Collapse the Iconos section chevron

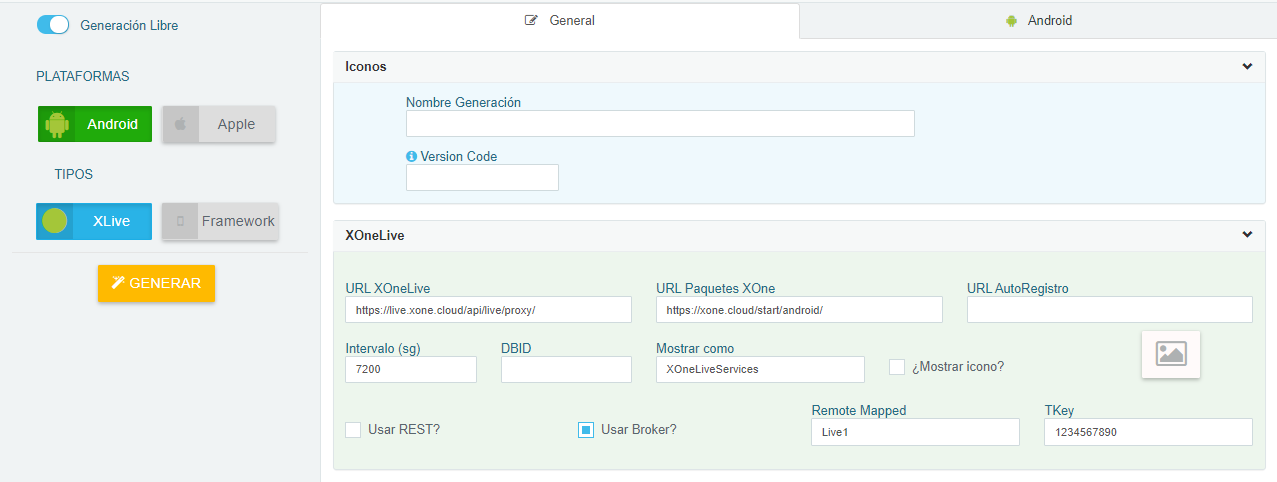pos(1247,67)
